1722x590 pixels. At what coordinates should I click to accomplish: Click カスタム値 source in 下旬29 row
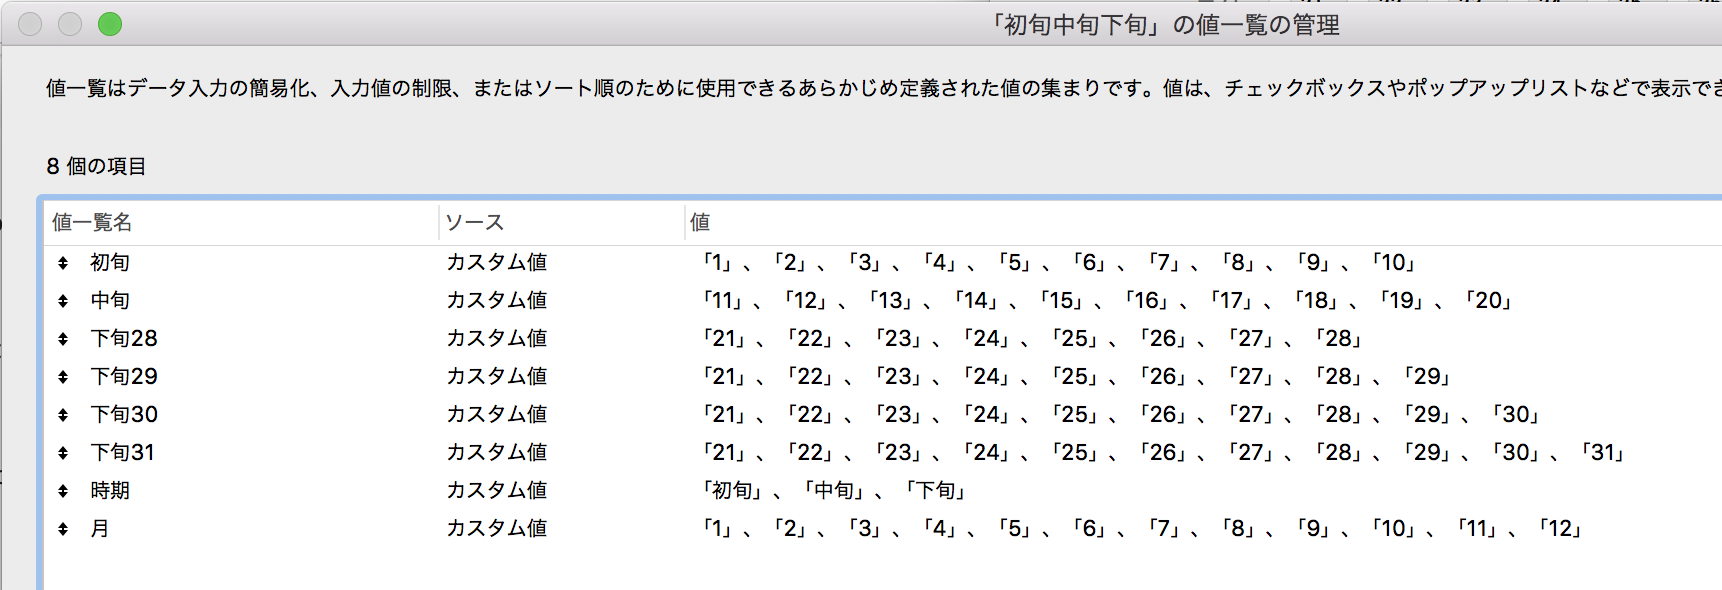pyautogui.click(x=496, y=376)
